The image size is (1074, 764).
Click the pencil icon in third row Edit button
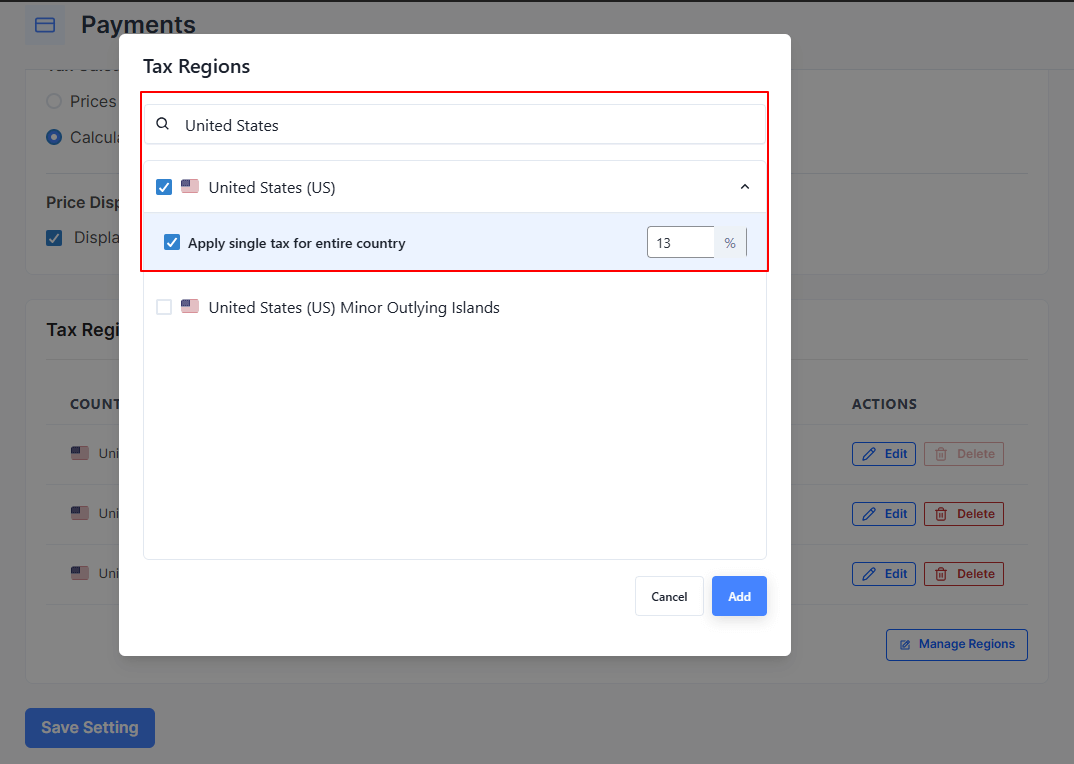pyautogui.click(x=869, y=574)
